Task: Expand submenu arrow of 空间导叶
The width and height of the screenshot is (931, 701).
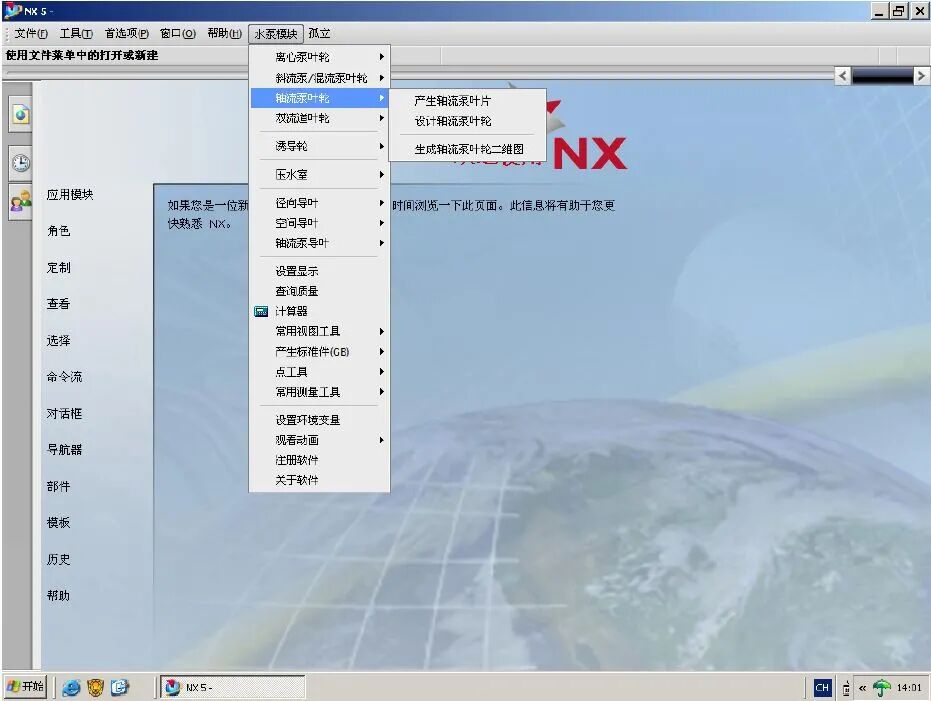Action: tap(382, 223)
